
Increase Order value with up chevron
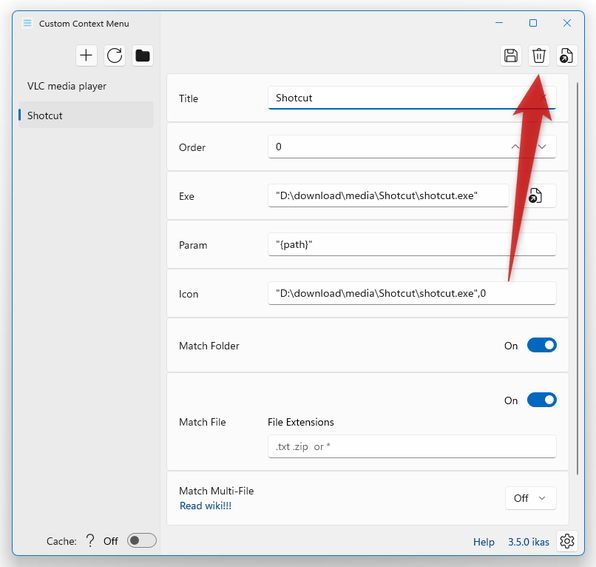(515, 146)
